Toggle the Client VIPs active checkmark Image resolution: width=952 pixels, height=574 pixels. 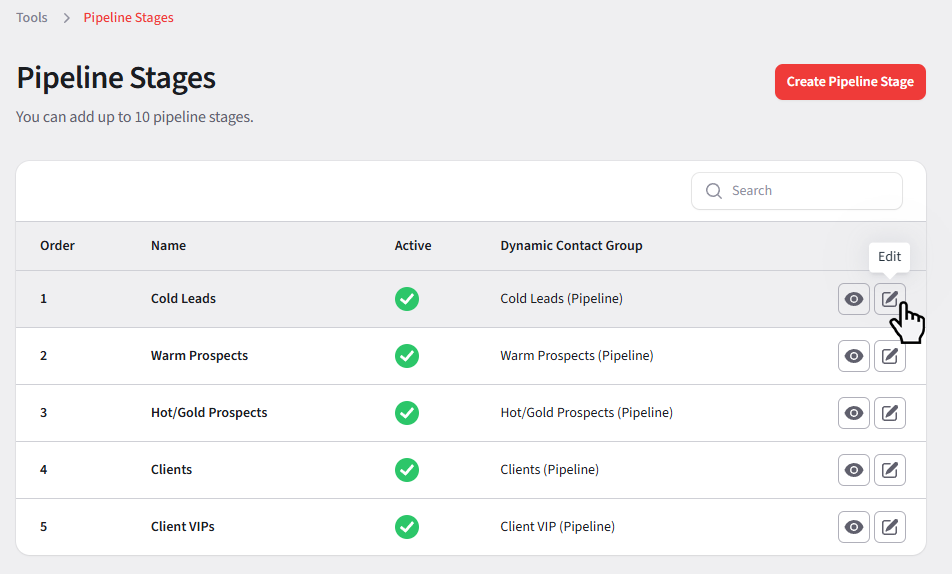tap(406, 527)
